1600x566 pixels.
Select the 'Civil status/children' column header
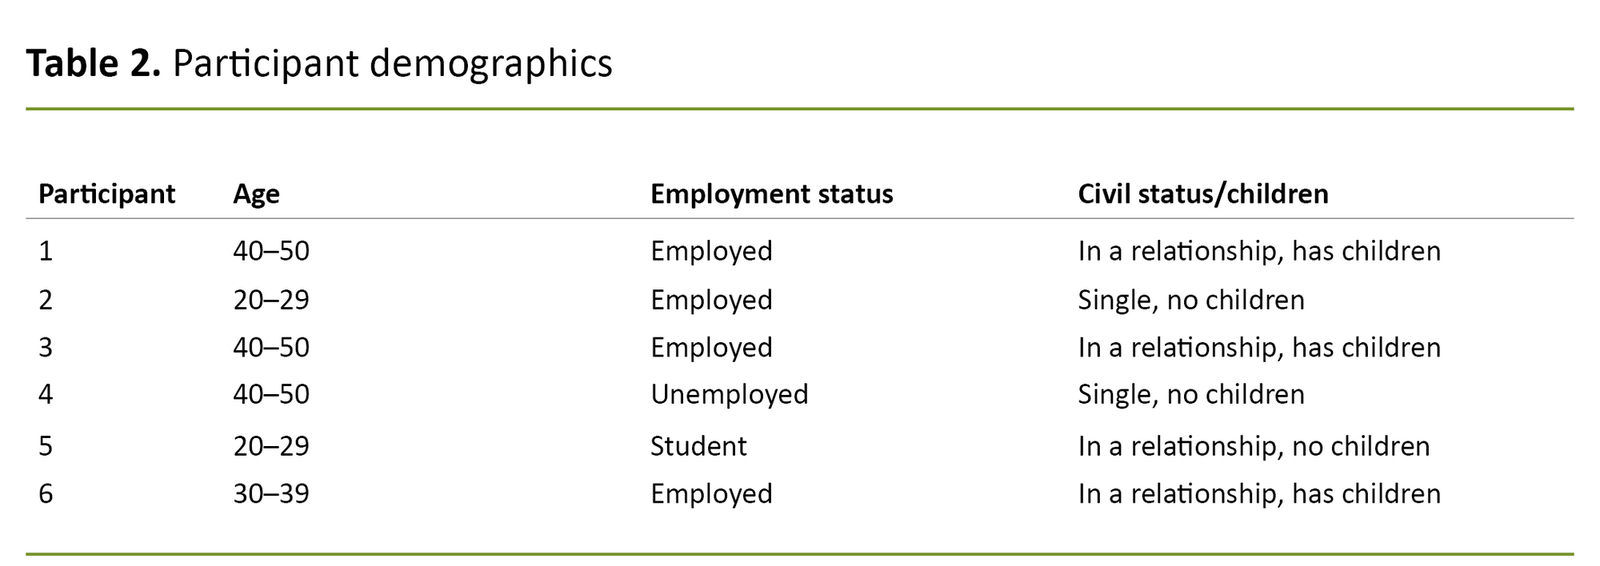1202,193
